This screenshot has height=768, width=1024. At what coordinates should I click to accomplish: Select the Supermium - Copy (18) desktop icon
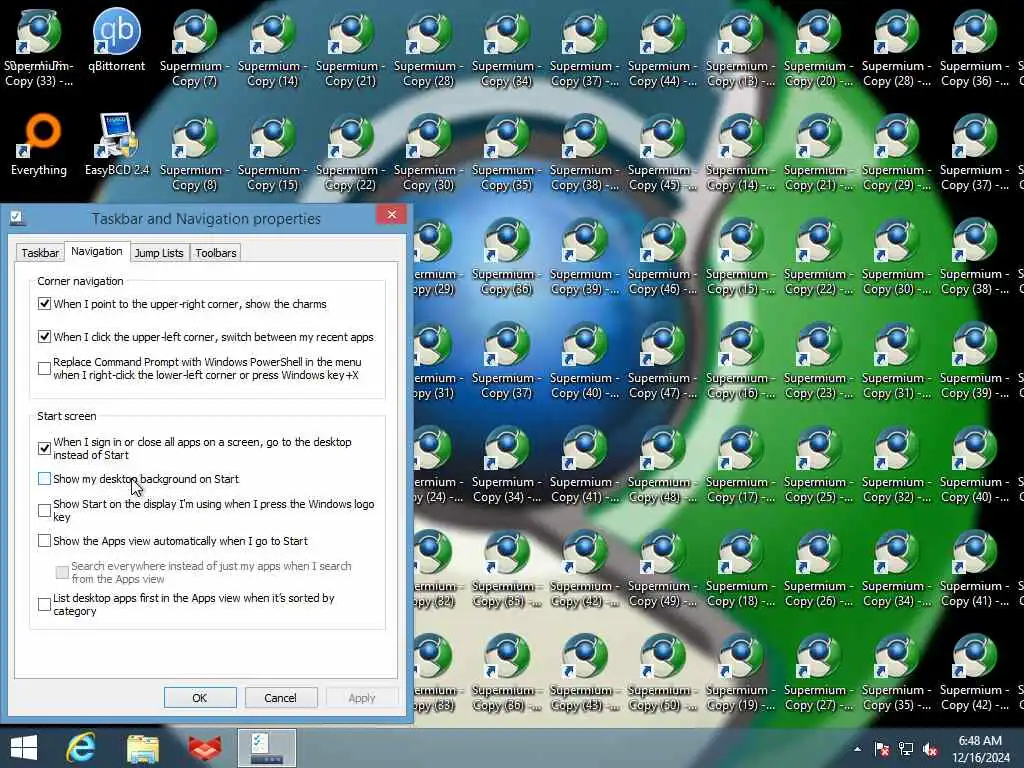[x=741, y=569]
